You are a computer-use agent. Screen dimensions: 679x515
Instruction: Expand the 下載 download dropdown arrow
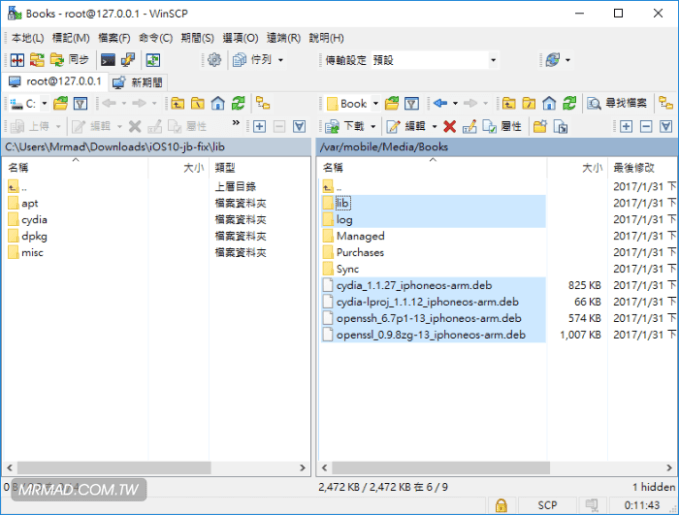[x=373, y=126]
